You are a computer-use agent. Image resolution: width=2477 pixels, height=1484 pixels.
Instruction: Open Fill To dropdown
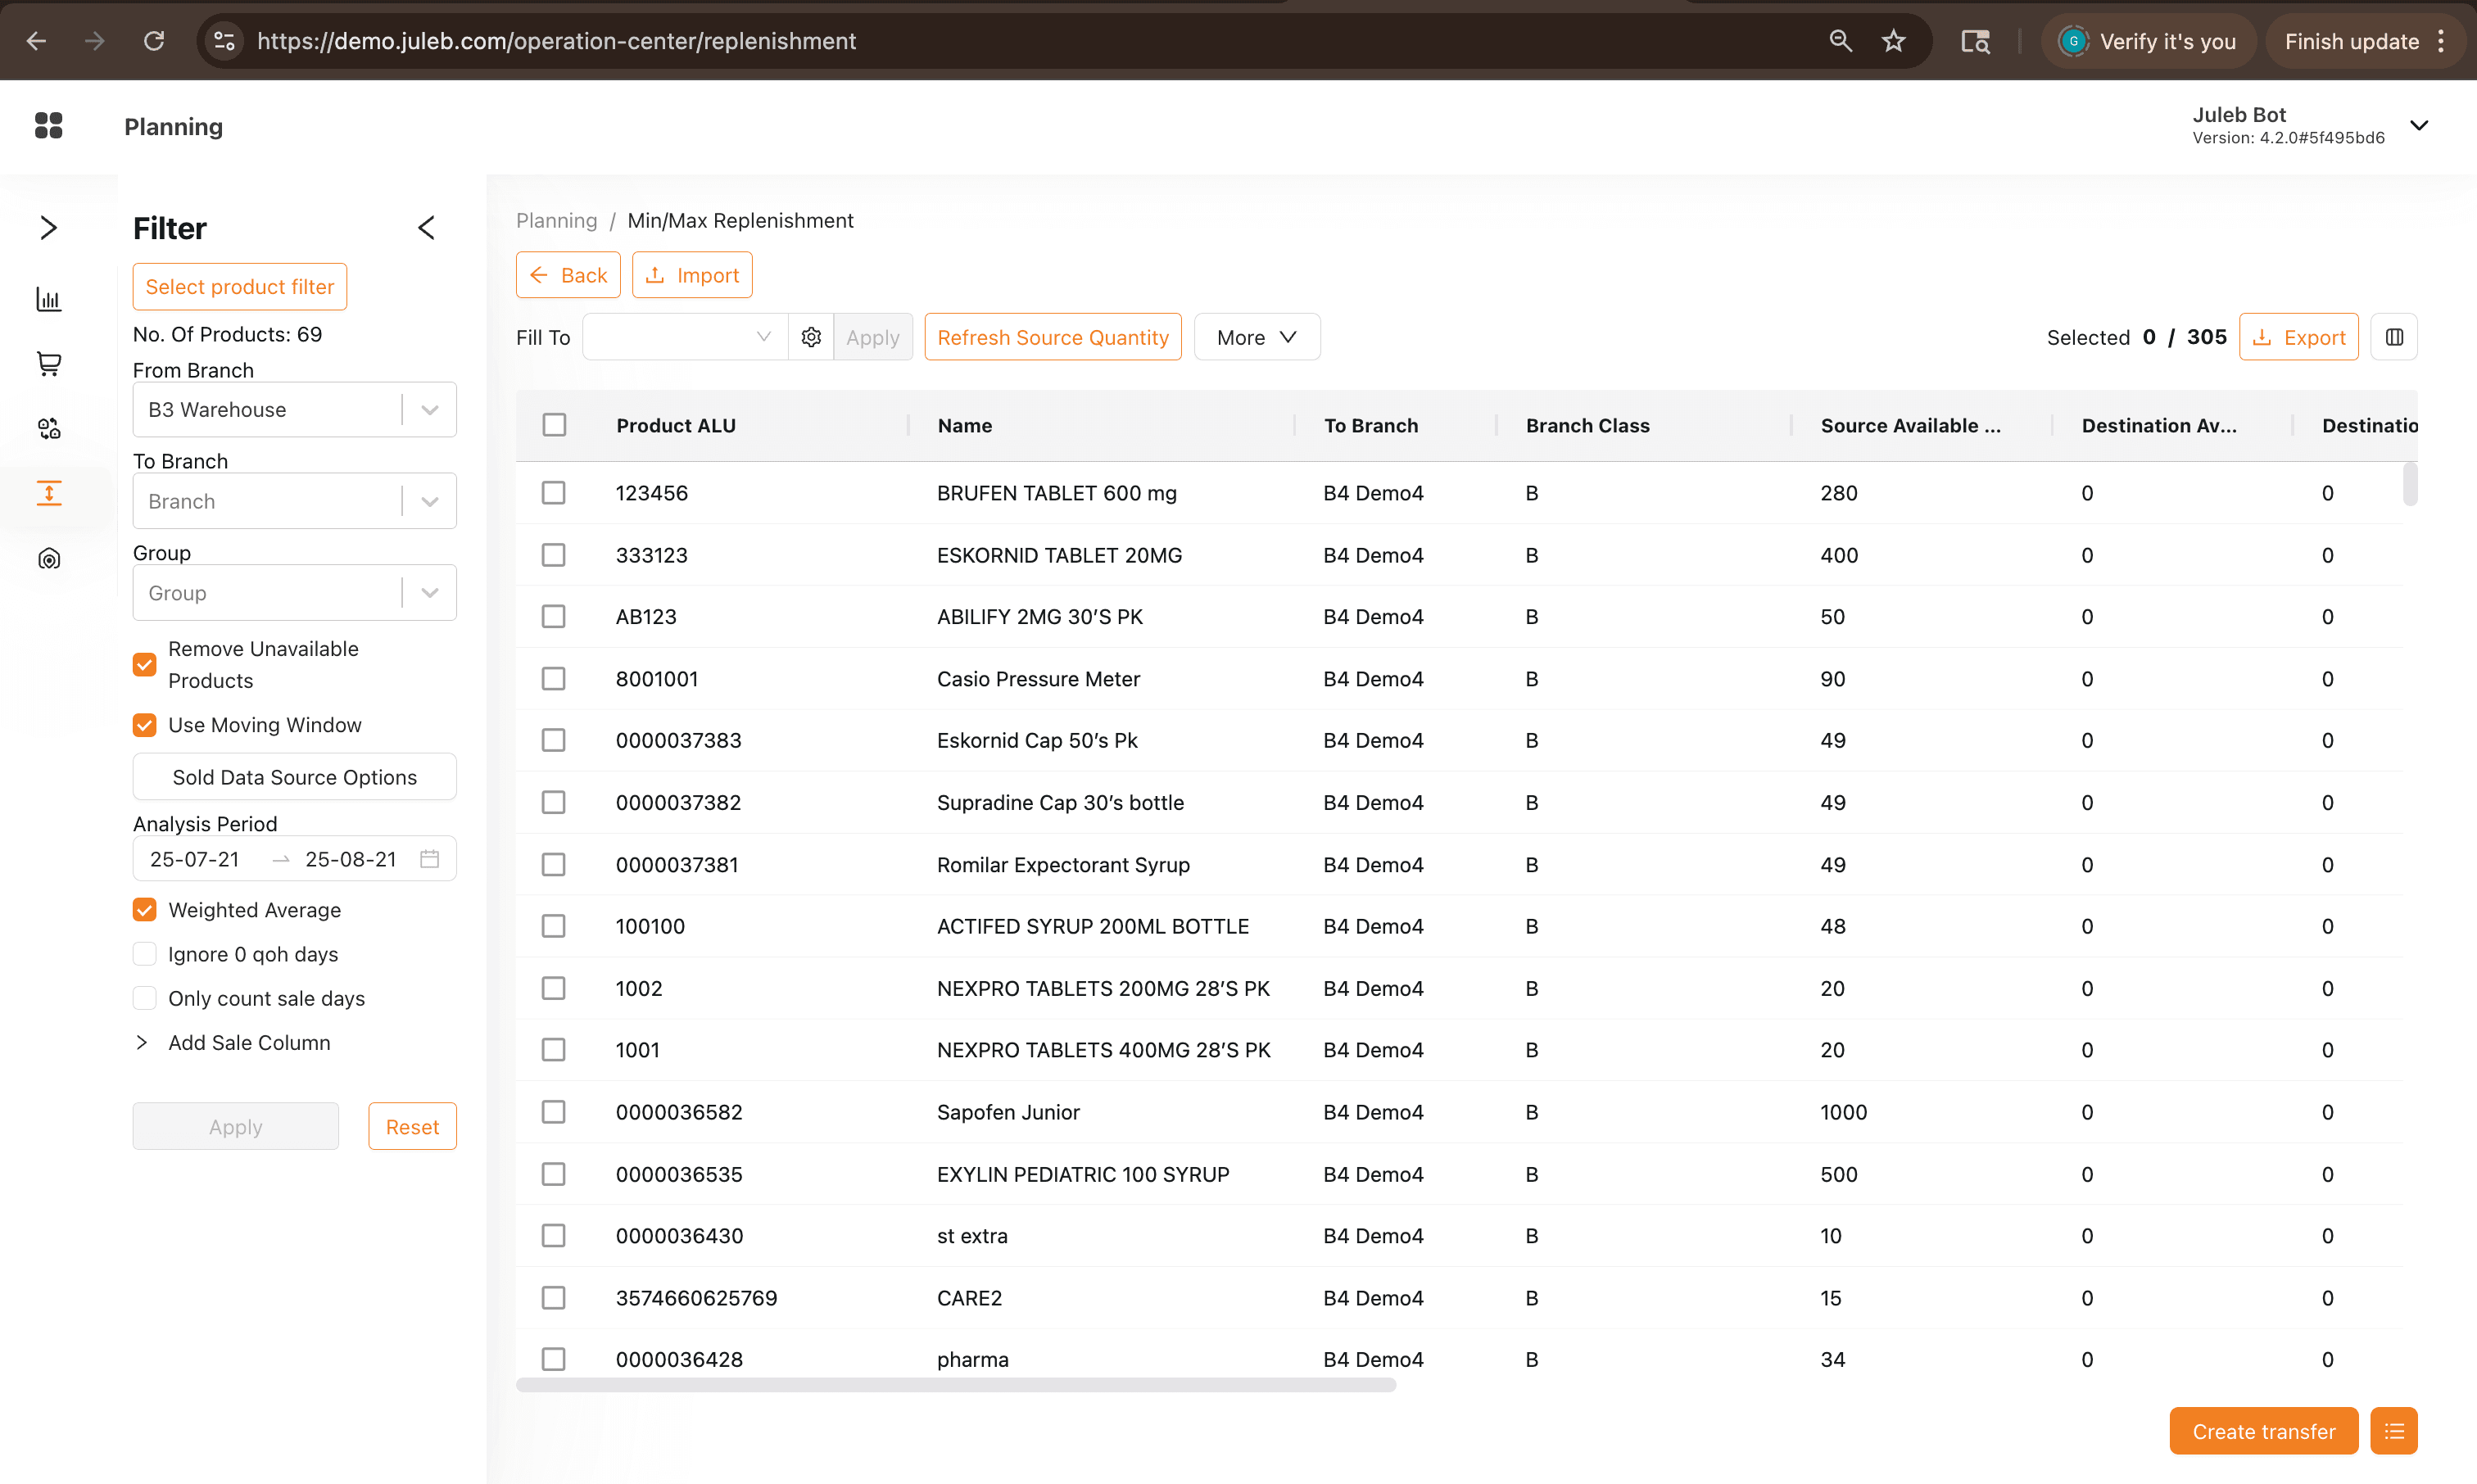coord(685,337)
